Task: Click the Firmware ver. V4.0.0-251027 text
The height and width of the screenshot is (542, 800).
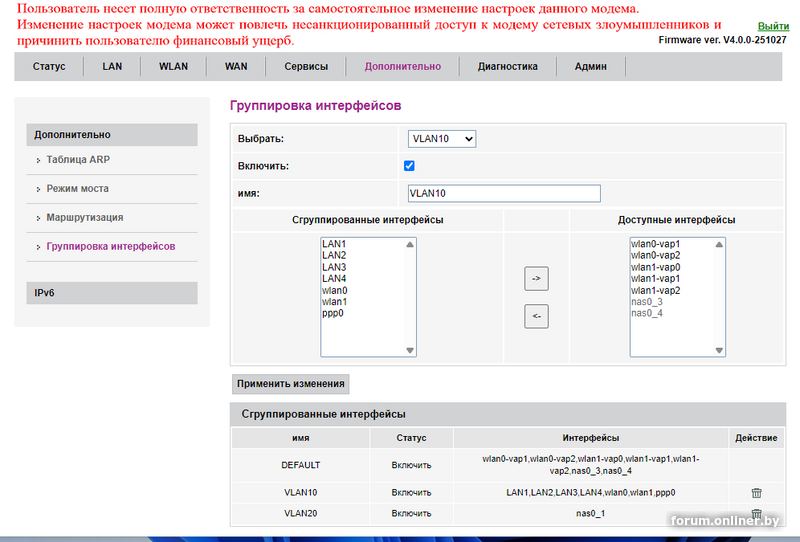Action: pos(722,40)
